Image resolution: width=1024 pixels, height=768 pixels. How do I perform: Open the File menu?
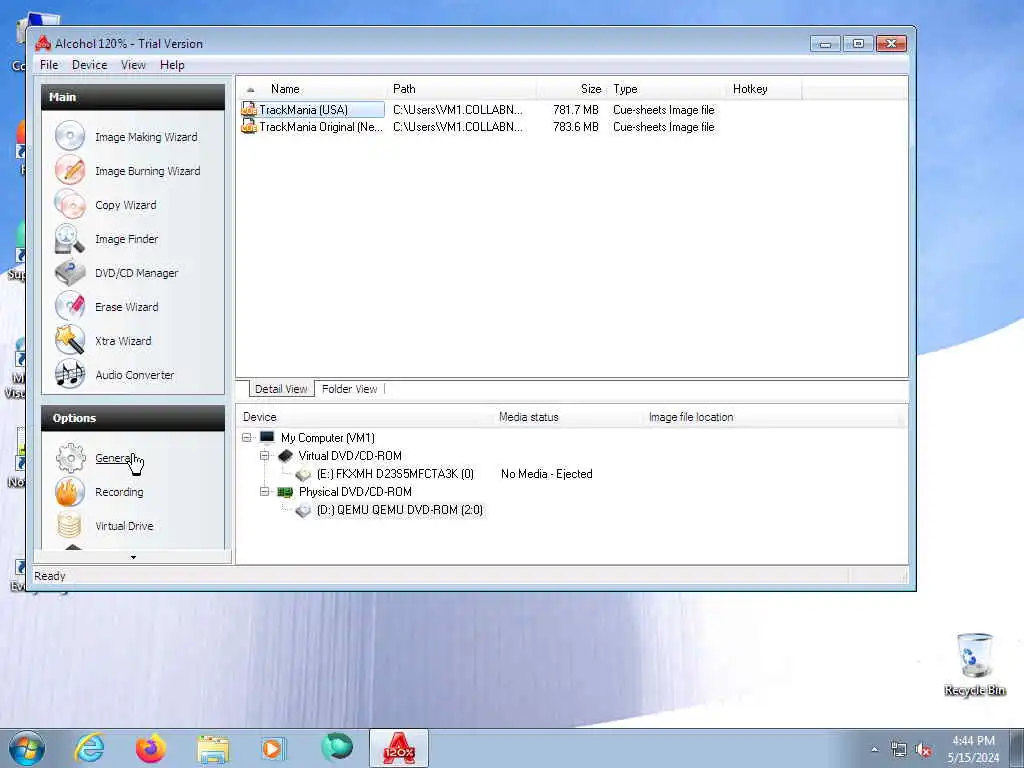coord(49,65)
